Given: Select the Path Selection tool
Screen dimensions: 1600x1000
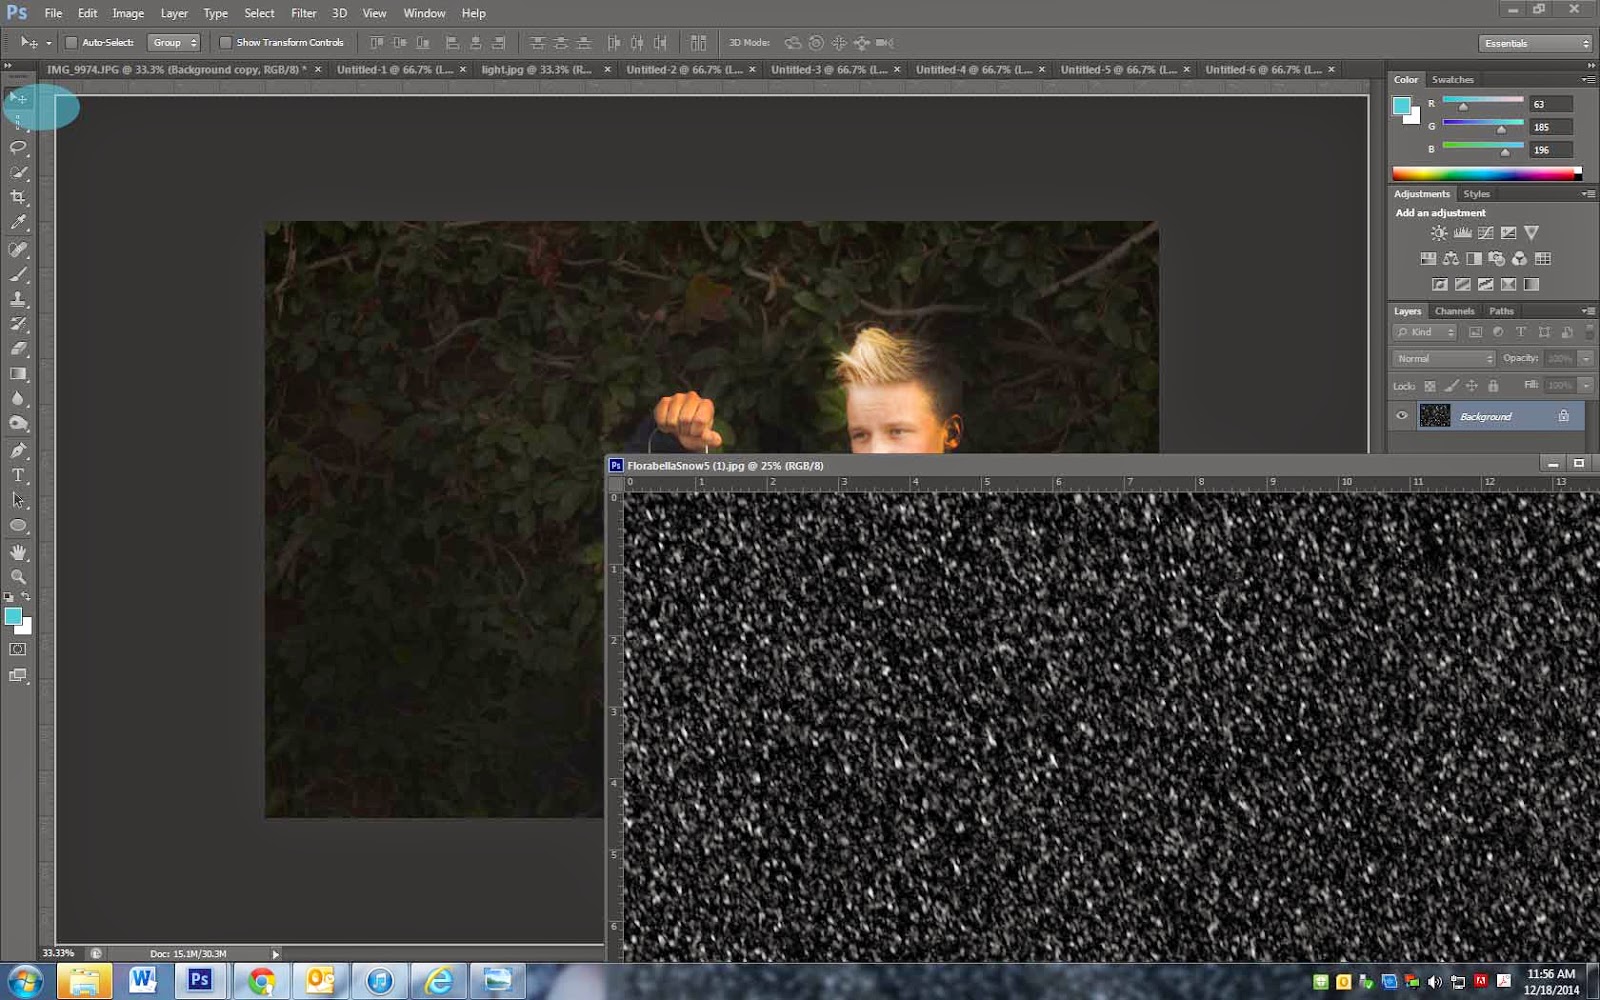Looking at the screenshot, I should (x=18, y=500).
